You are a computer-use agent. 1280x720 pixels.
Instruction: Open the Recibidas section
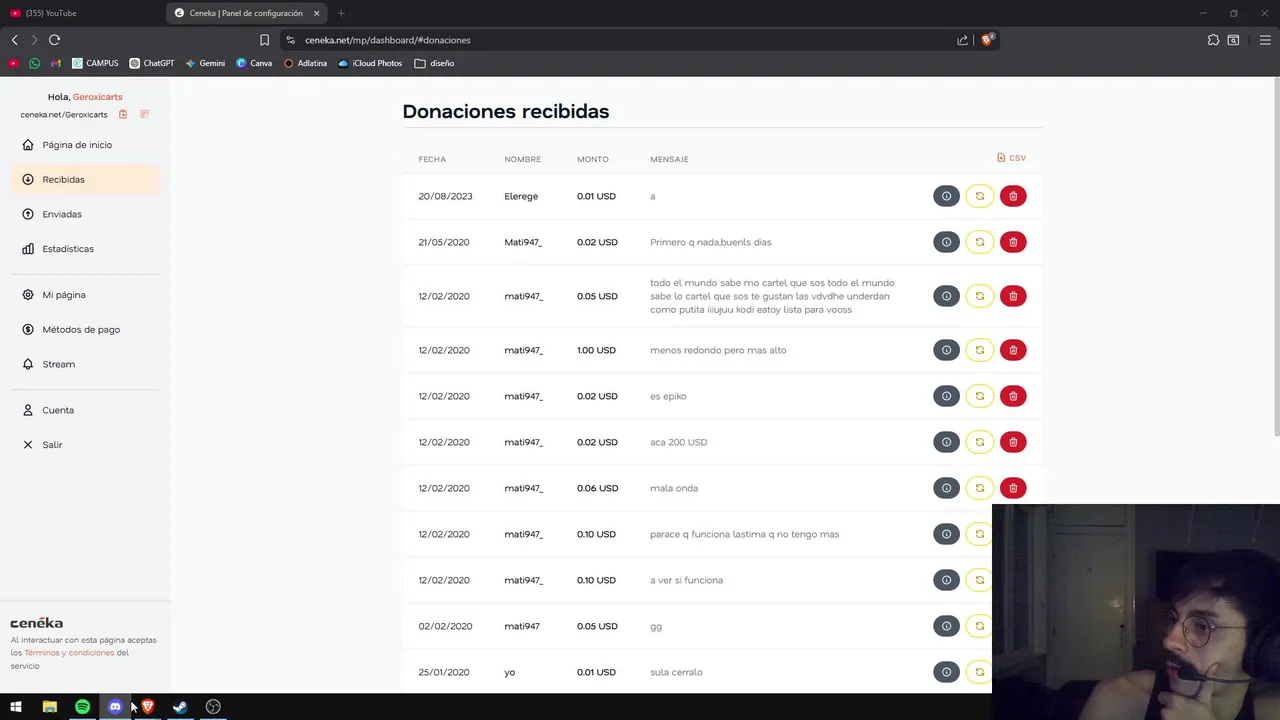[x=85, y=180]
